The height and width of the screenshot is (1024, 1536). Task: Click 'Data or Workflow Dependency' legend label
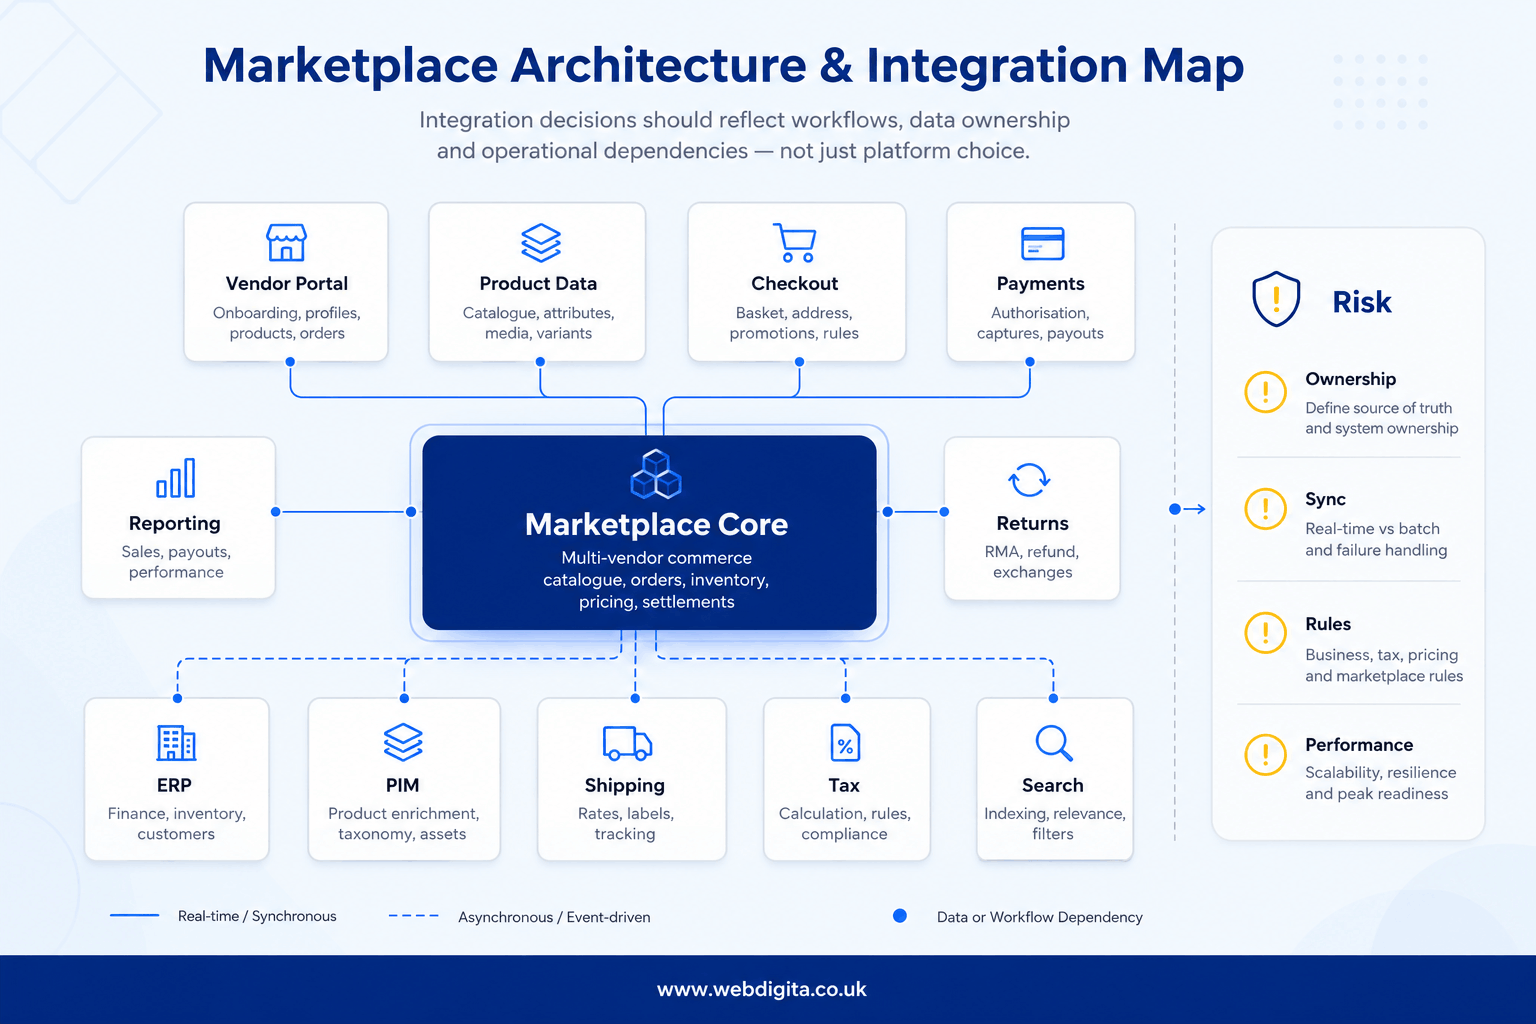(x=1040, y=917)
